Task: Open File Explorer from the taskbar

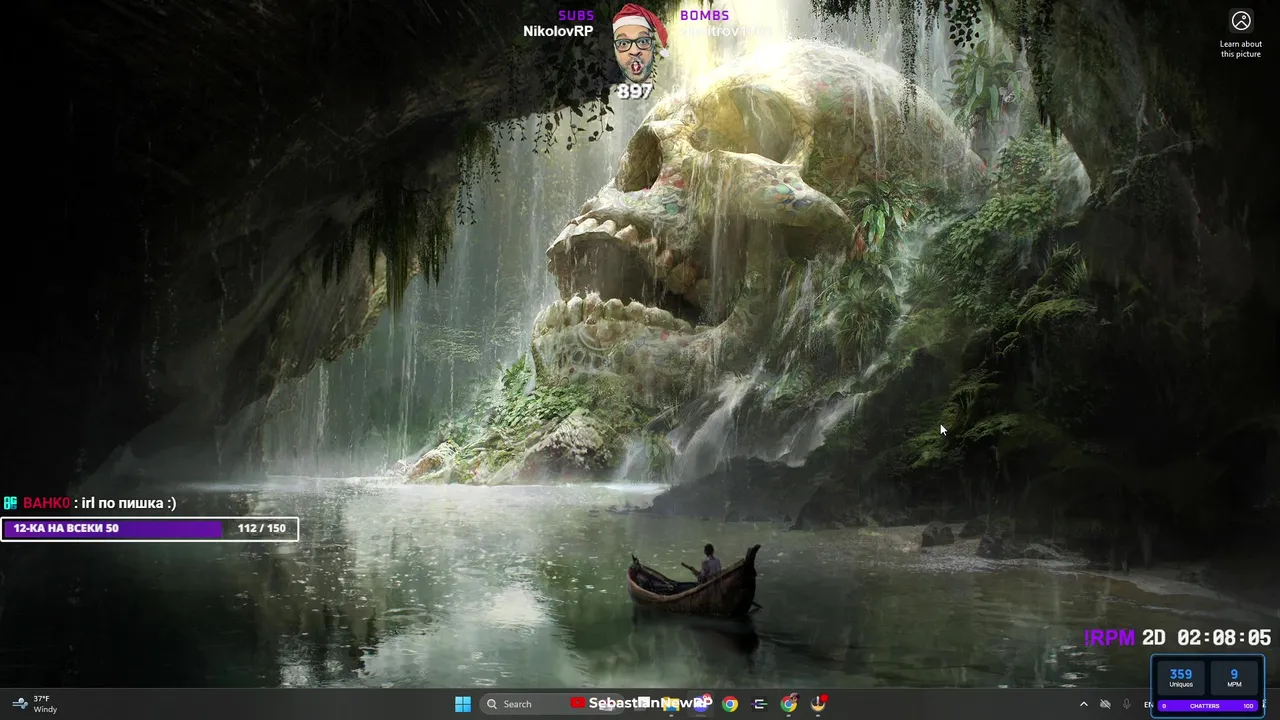Action: [671, 704]
